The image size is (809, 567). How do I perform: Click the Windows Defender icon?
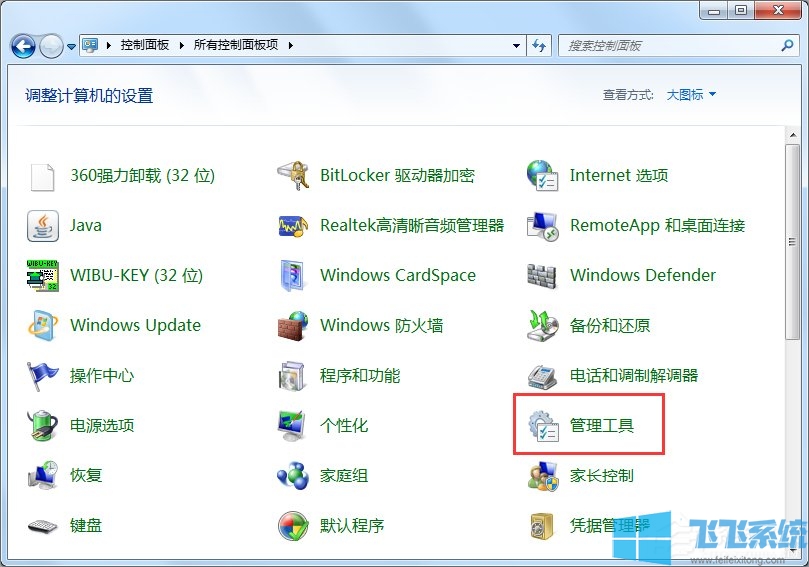(542, 276)
